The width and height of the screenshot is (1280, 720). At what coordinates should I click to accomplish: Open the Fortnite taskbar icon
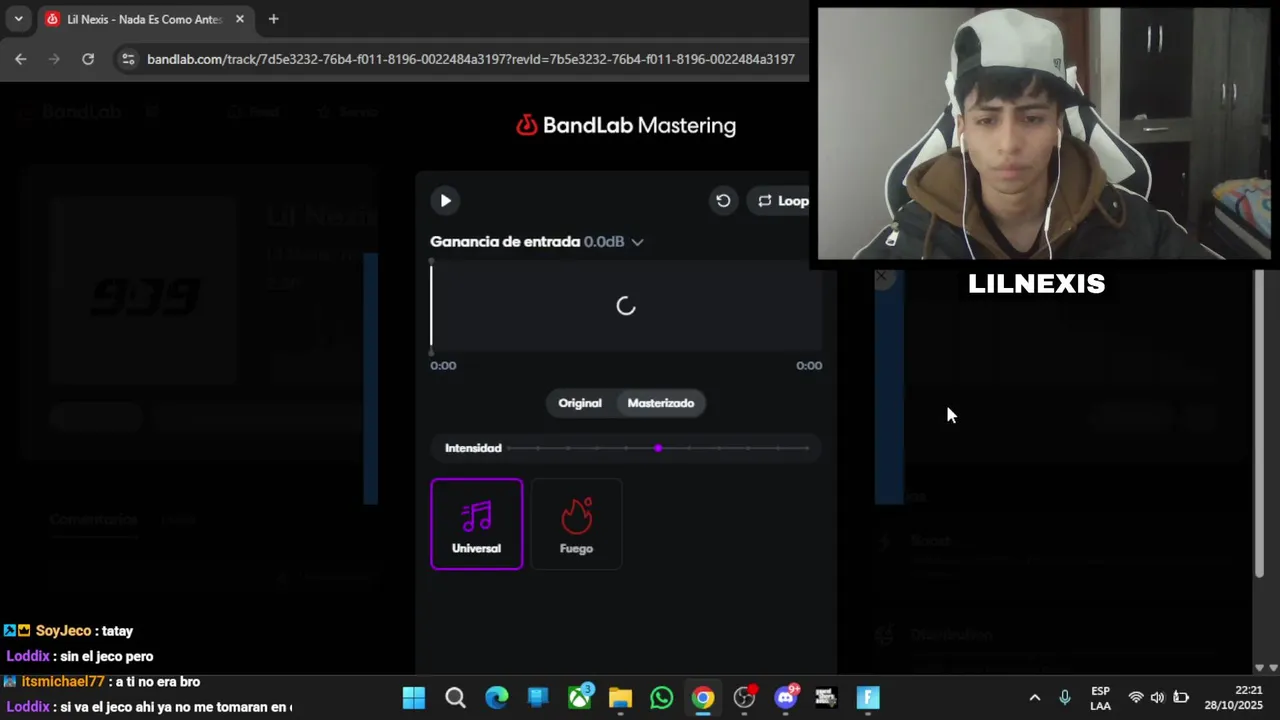[868, 698]
